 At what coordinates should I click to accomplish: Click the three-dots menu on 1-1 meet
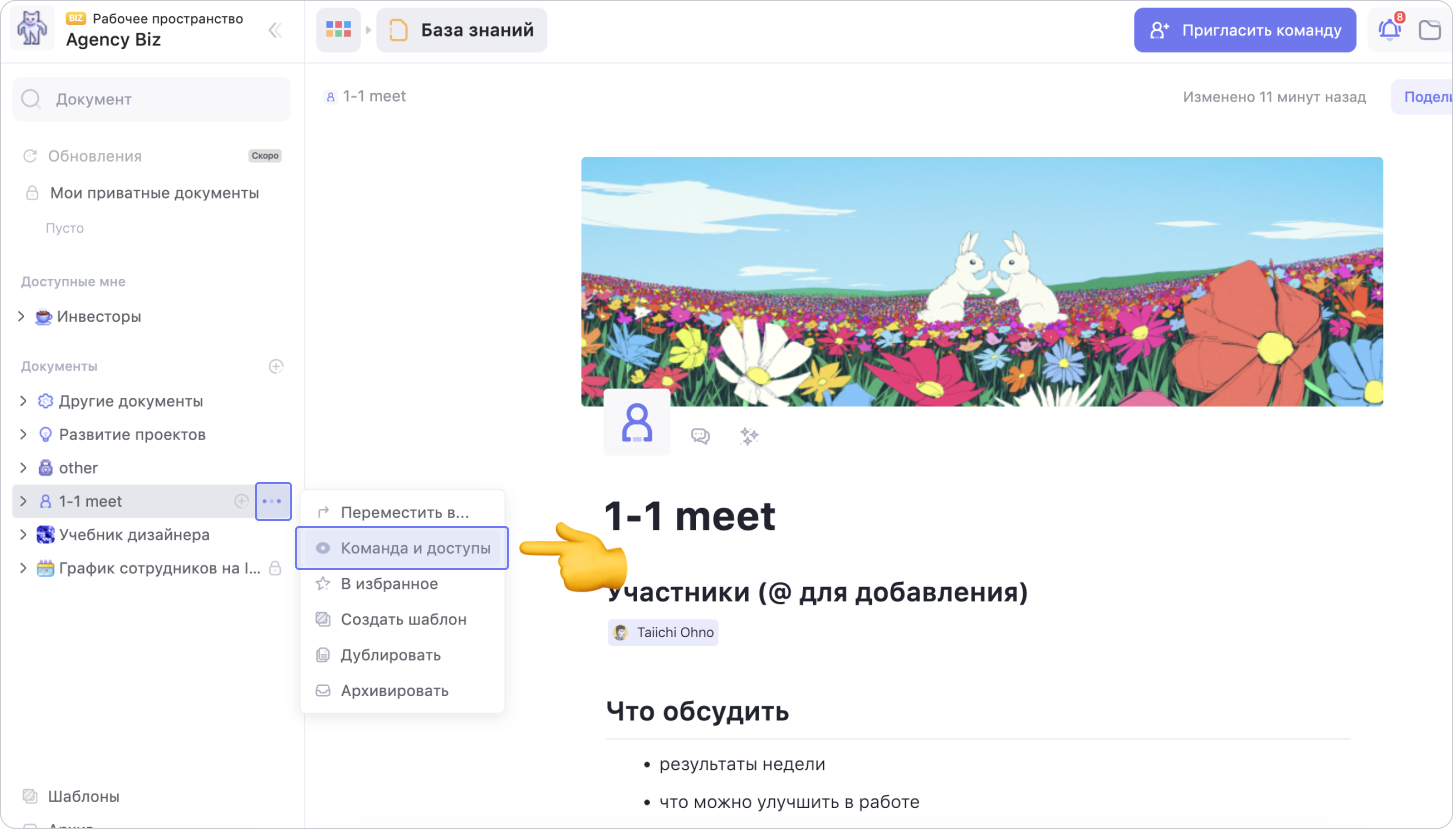tap(273, 501)
